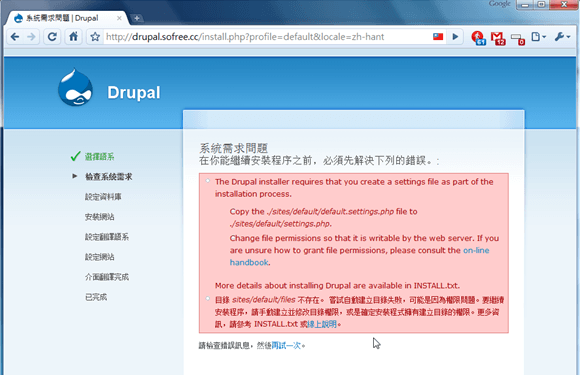Click the go arrow next to the address bar
Screen dimensions: 580x375
[x=455, y=37]
